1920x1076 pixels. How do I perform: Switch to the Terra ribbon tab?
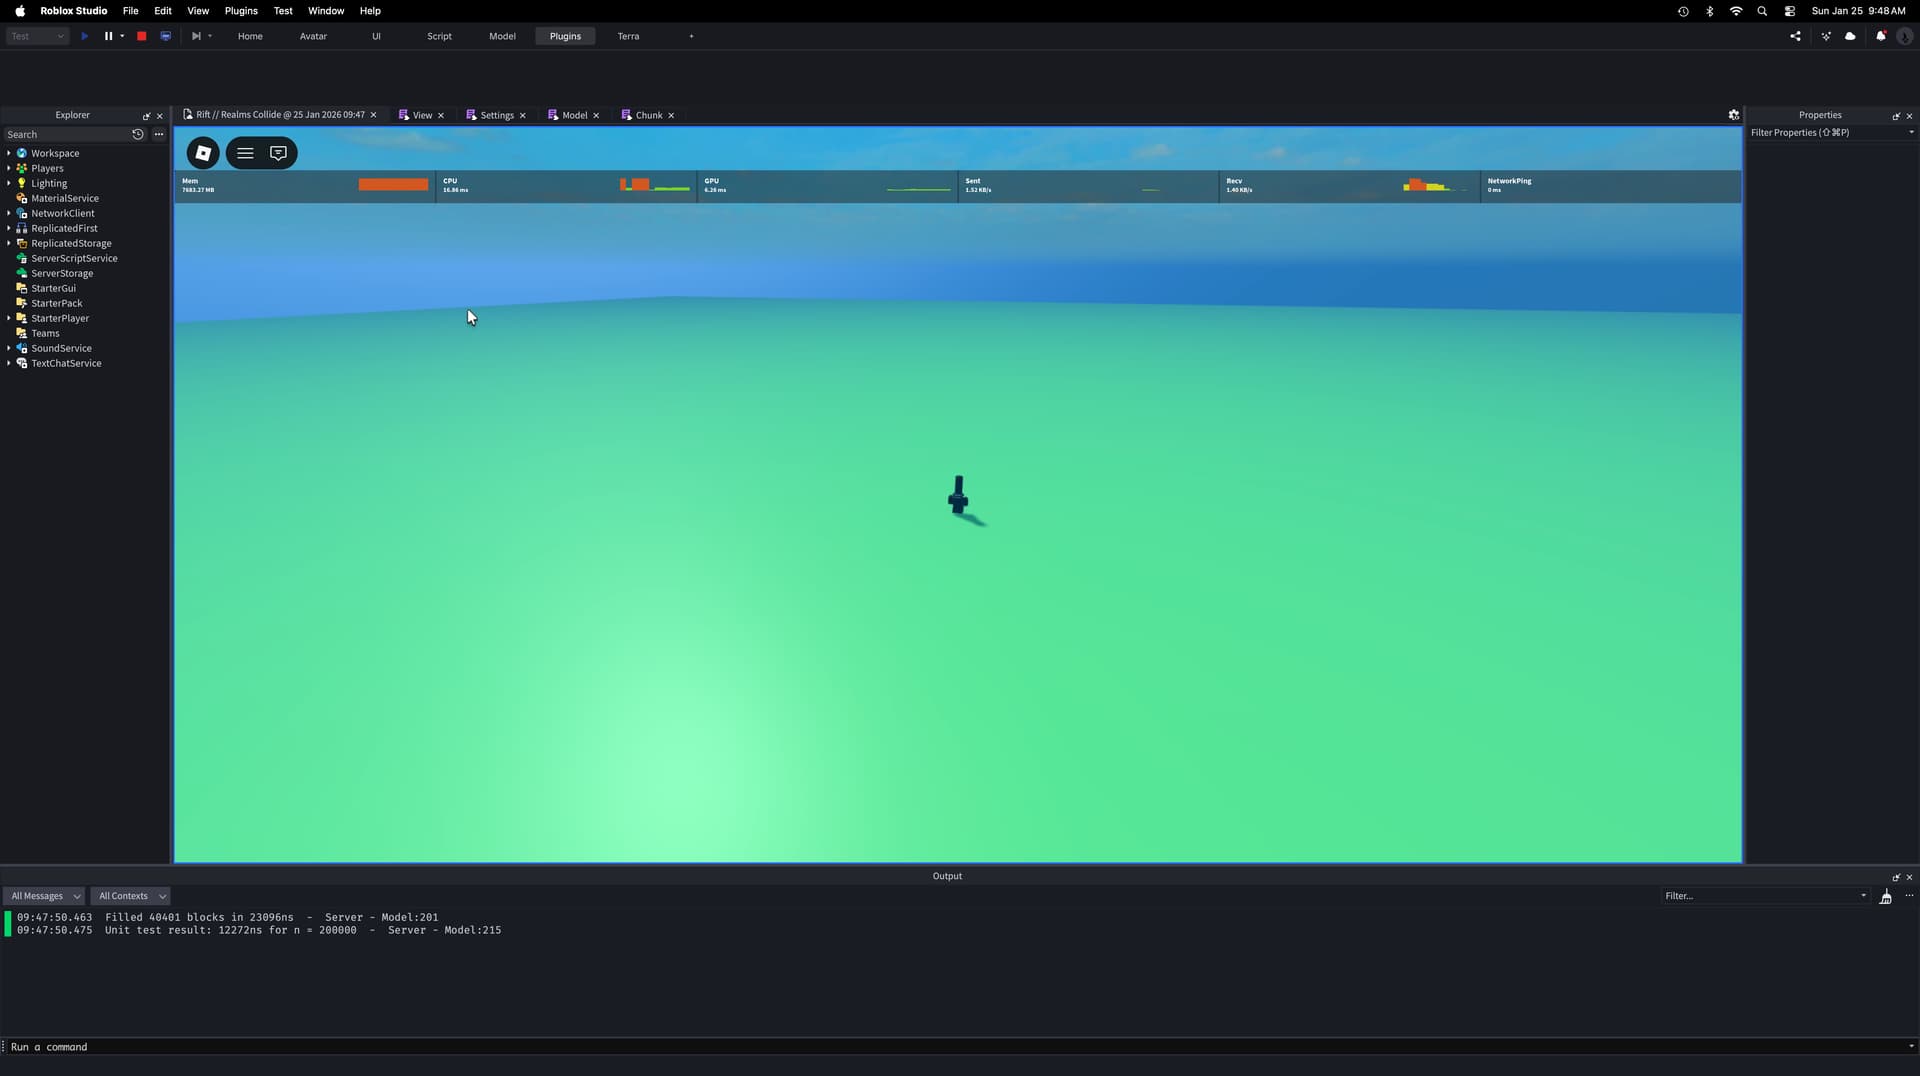point(628,36)
